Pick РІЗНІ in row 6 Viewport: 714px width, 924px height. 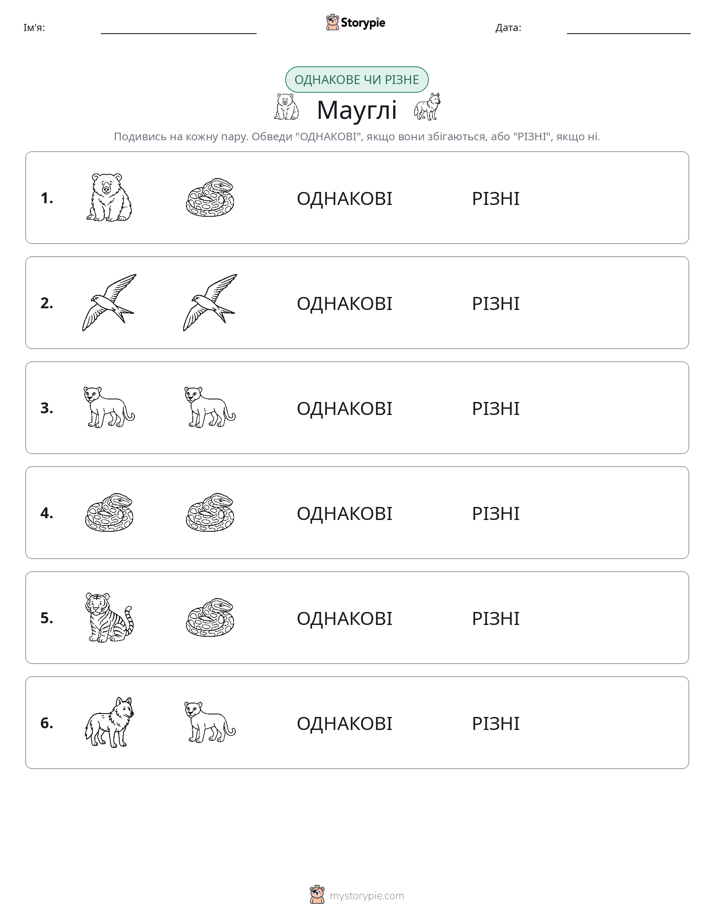point(495,723)
